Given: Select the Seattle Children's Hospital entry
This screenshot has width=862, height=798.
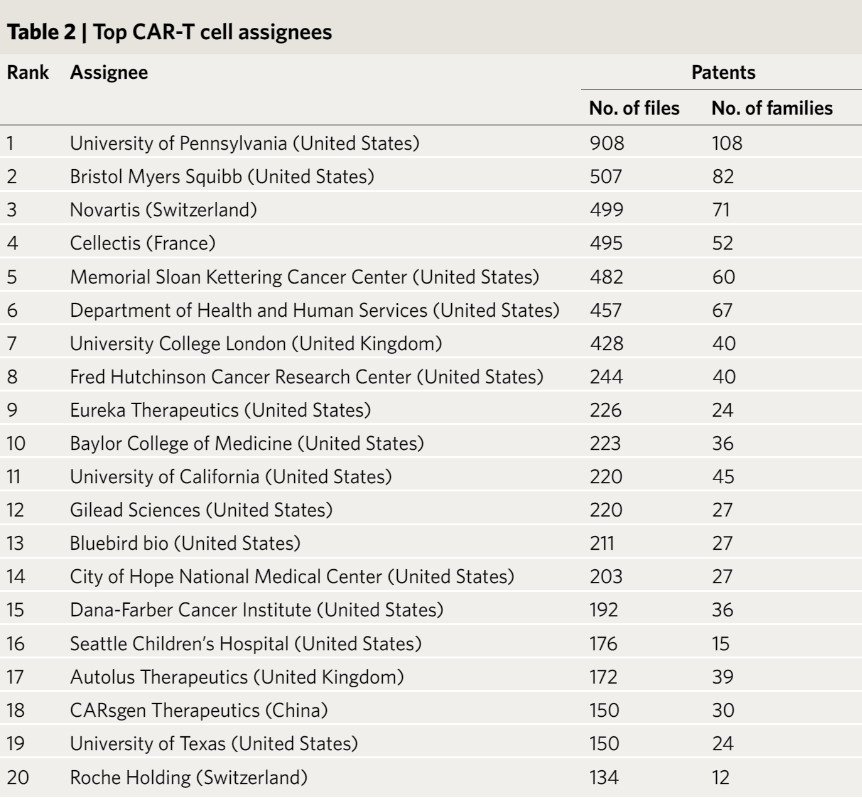Looking at the screenshot, I should (x=246, y=644).
